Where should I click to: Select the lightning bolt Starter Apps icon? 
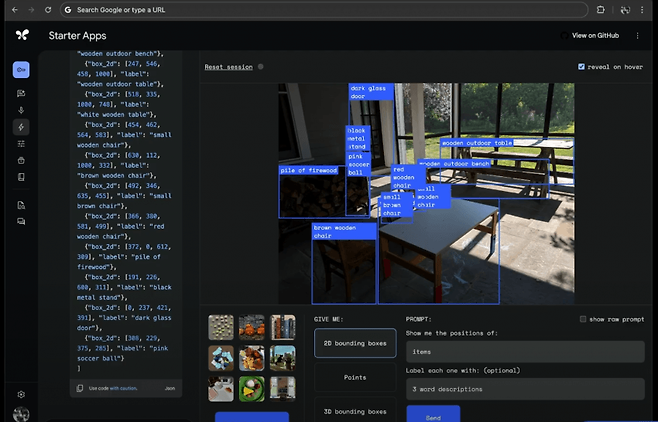[21, 127]
